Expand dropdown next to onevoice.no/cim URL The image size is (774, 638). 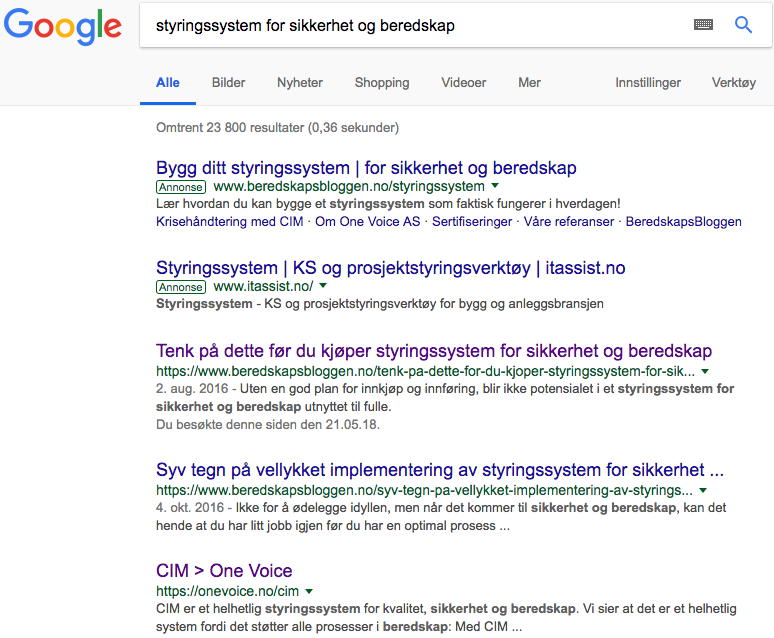click(x=309, y=591)
